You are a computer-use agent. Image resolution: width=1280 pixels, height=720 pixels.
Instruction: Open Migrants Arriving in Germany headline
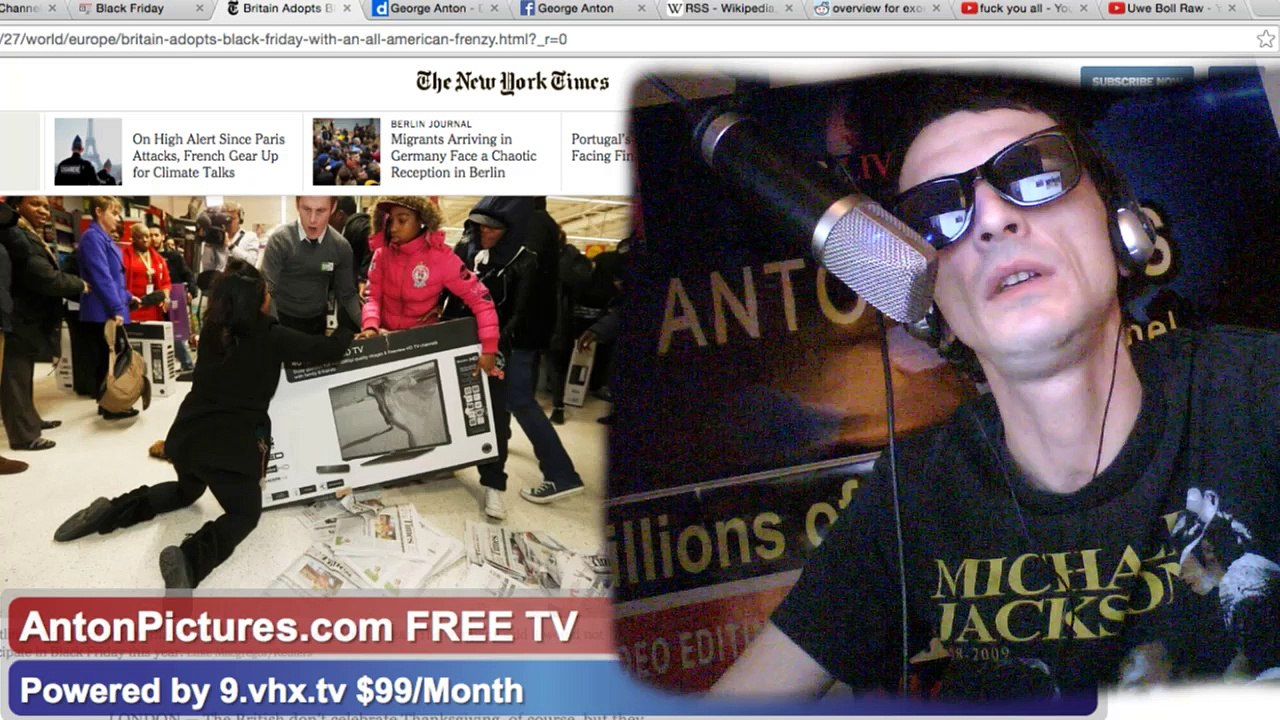(x=463, y=156)
